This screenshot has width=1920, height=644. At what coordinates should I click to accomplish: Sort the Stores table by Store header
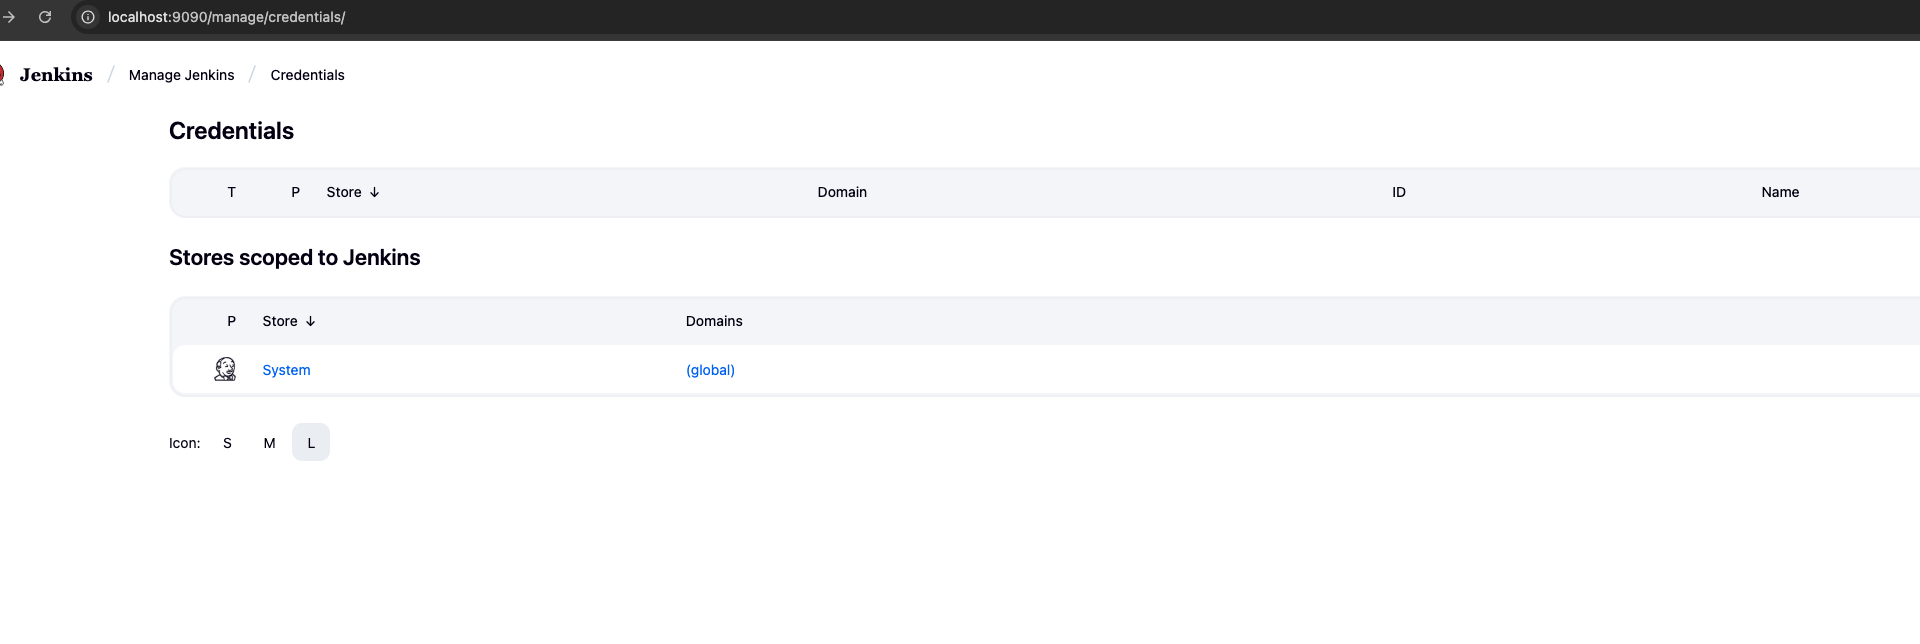289,321
